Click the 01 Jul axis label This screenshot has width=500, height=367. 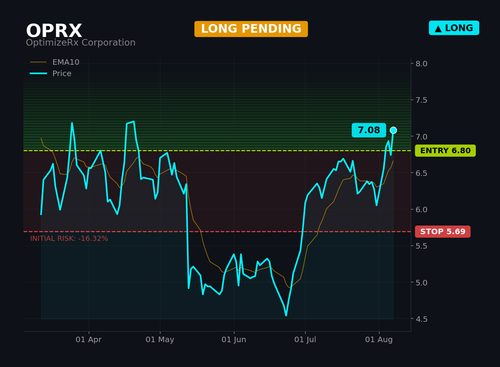coord(305,340)
